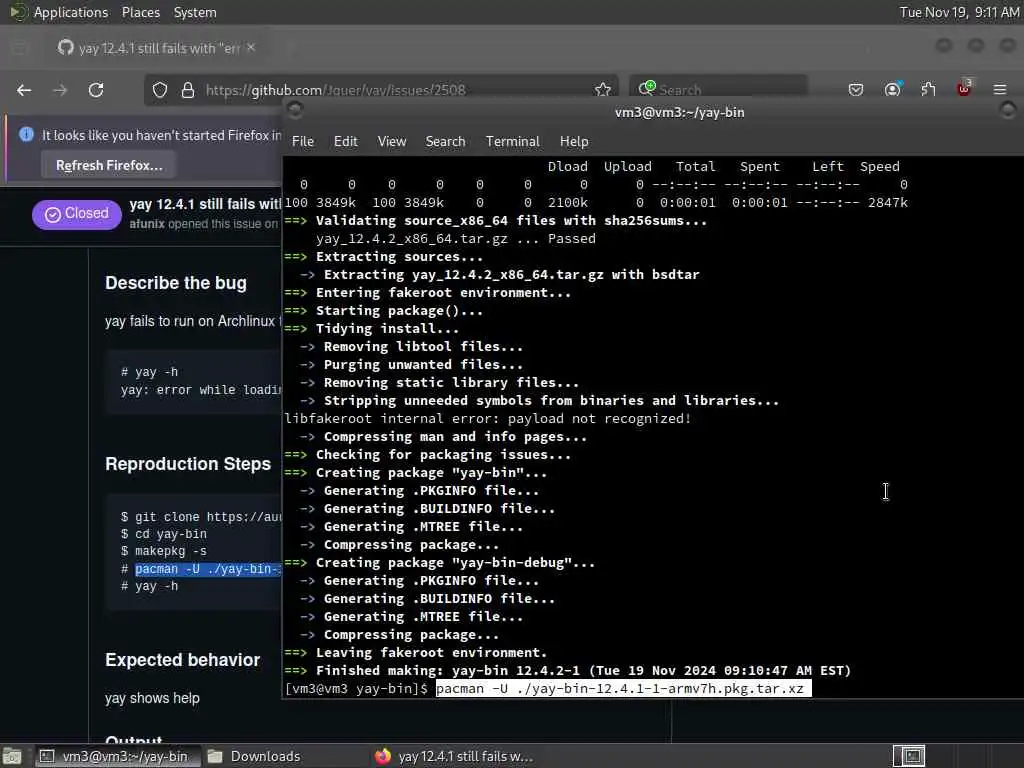Image resolution: width=1024 pixels, height=768 pixels.
Task: Click the info icon in notification bar
Action: [x=26, y=135]
